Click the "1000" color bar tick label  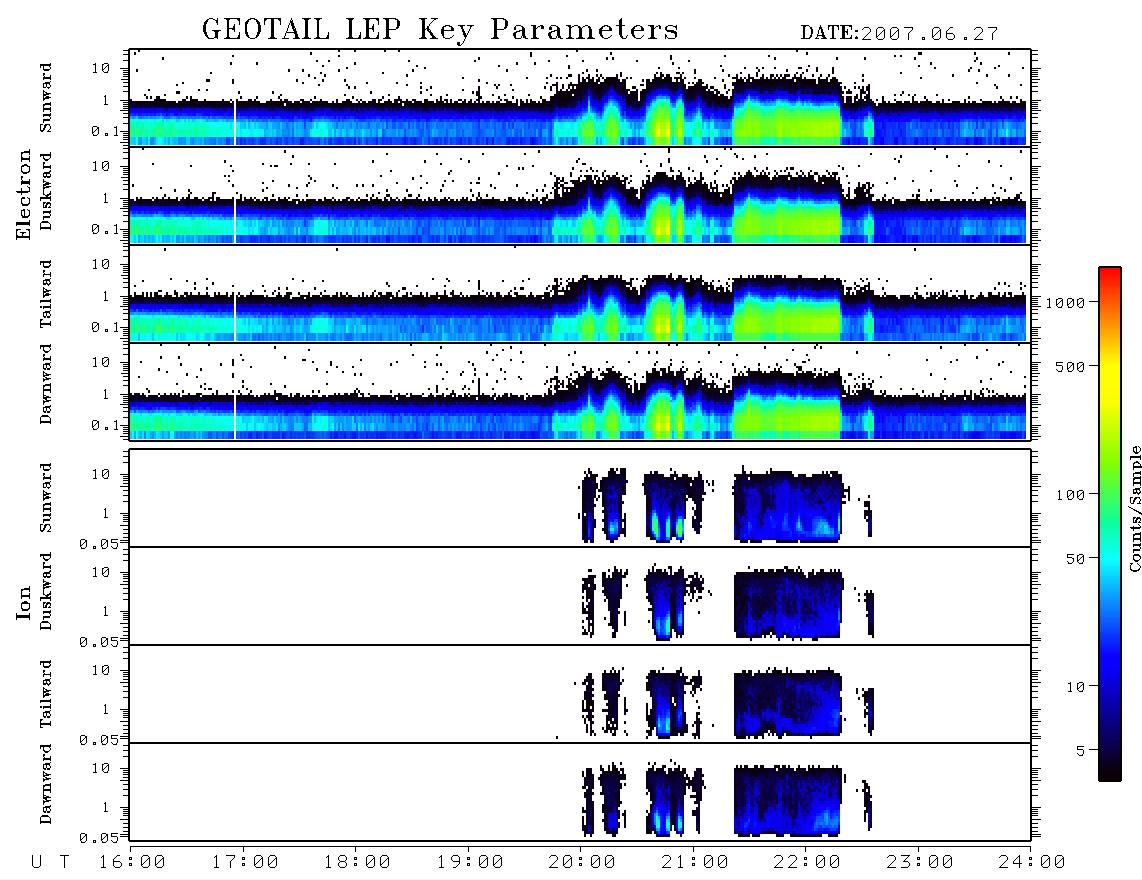point(1066,303)
